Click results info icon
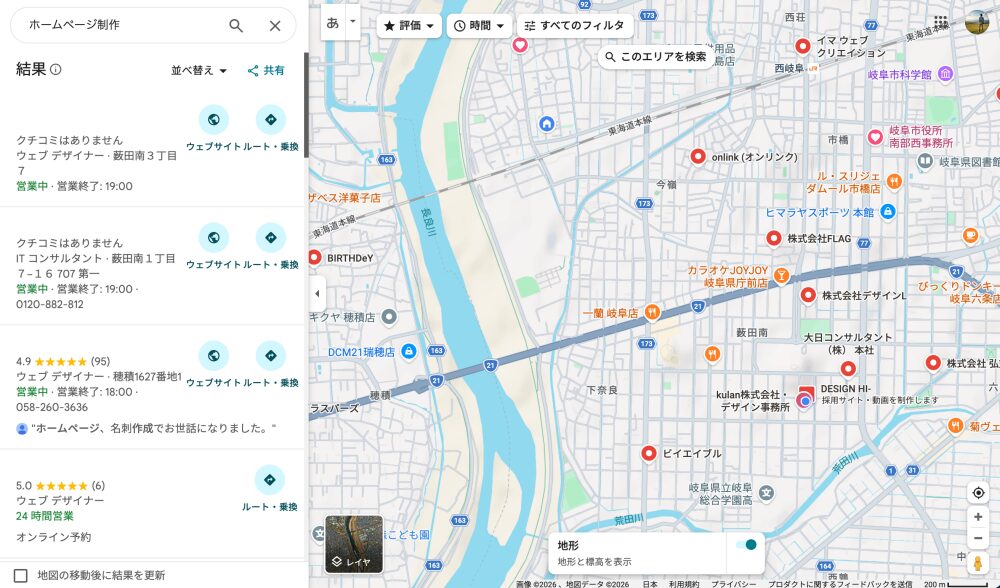 point(56,70)
